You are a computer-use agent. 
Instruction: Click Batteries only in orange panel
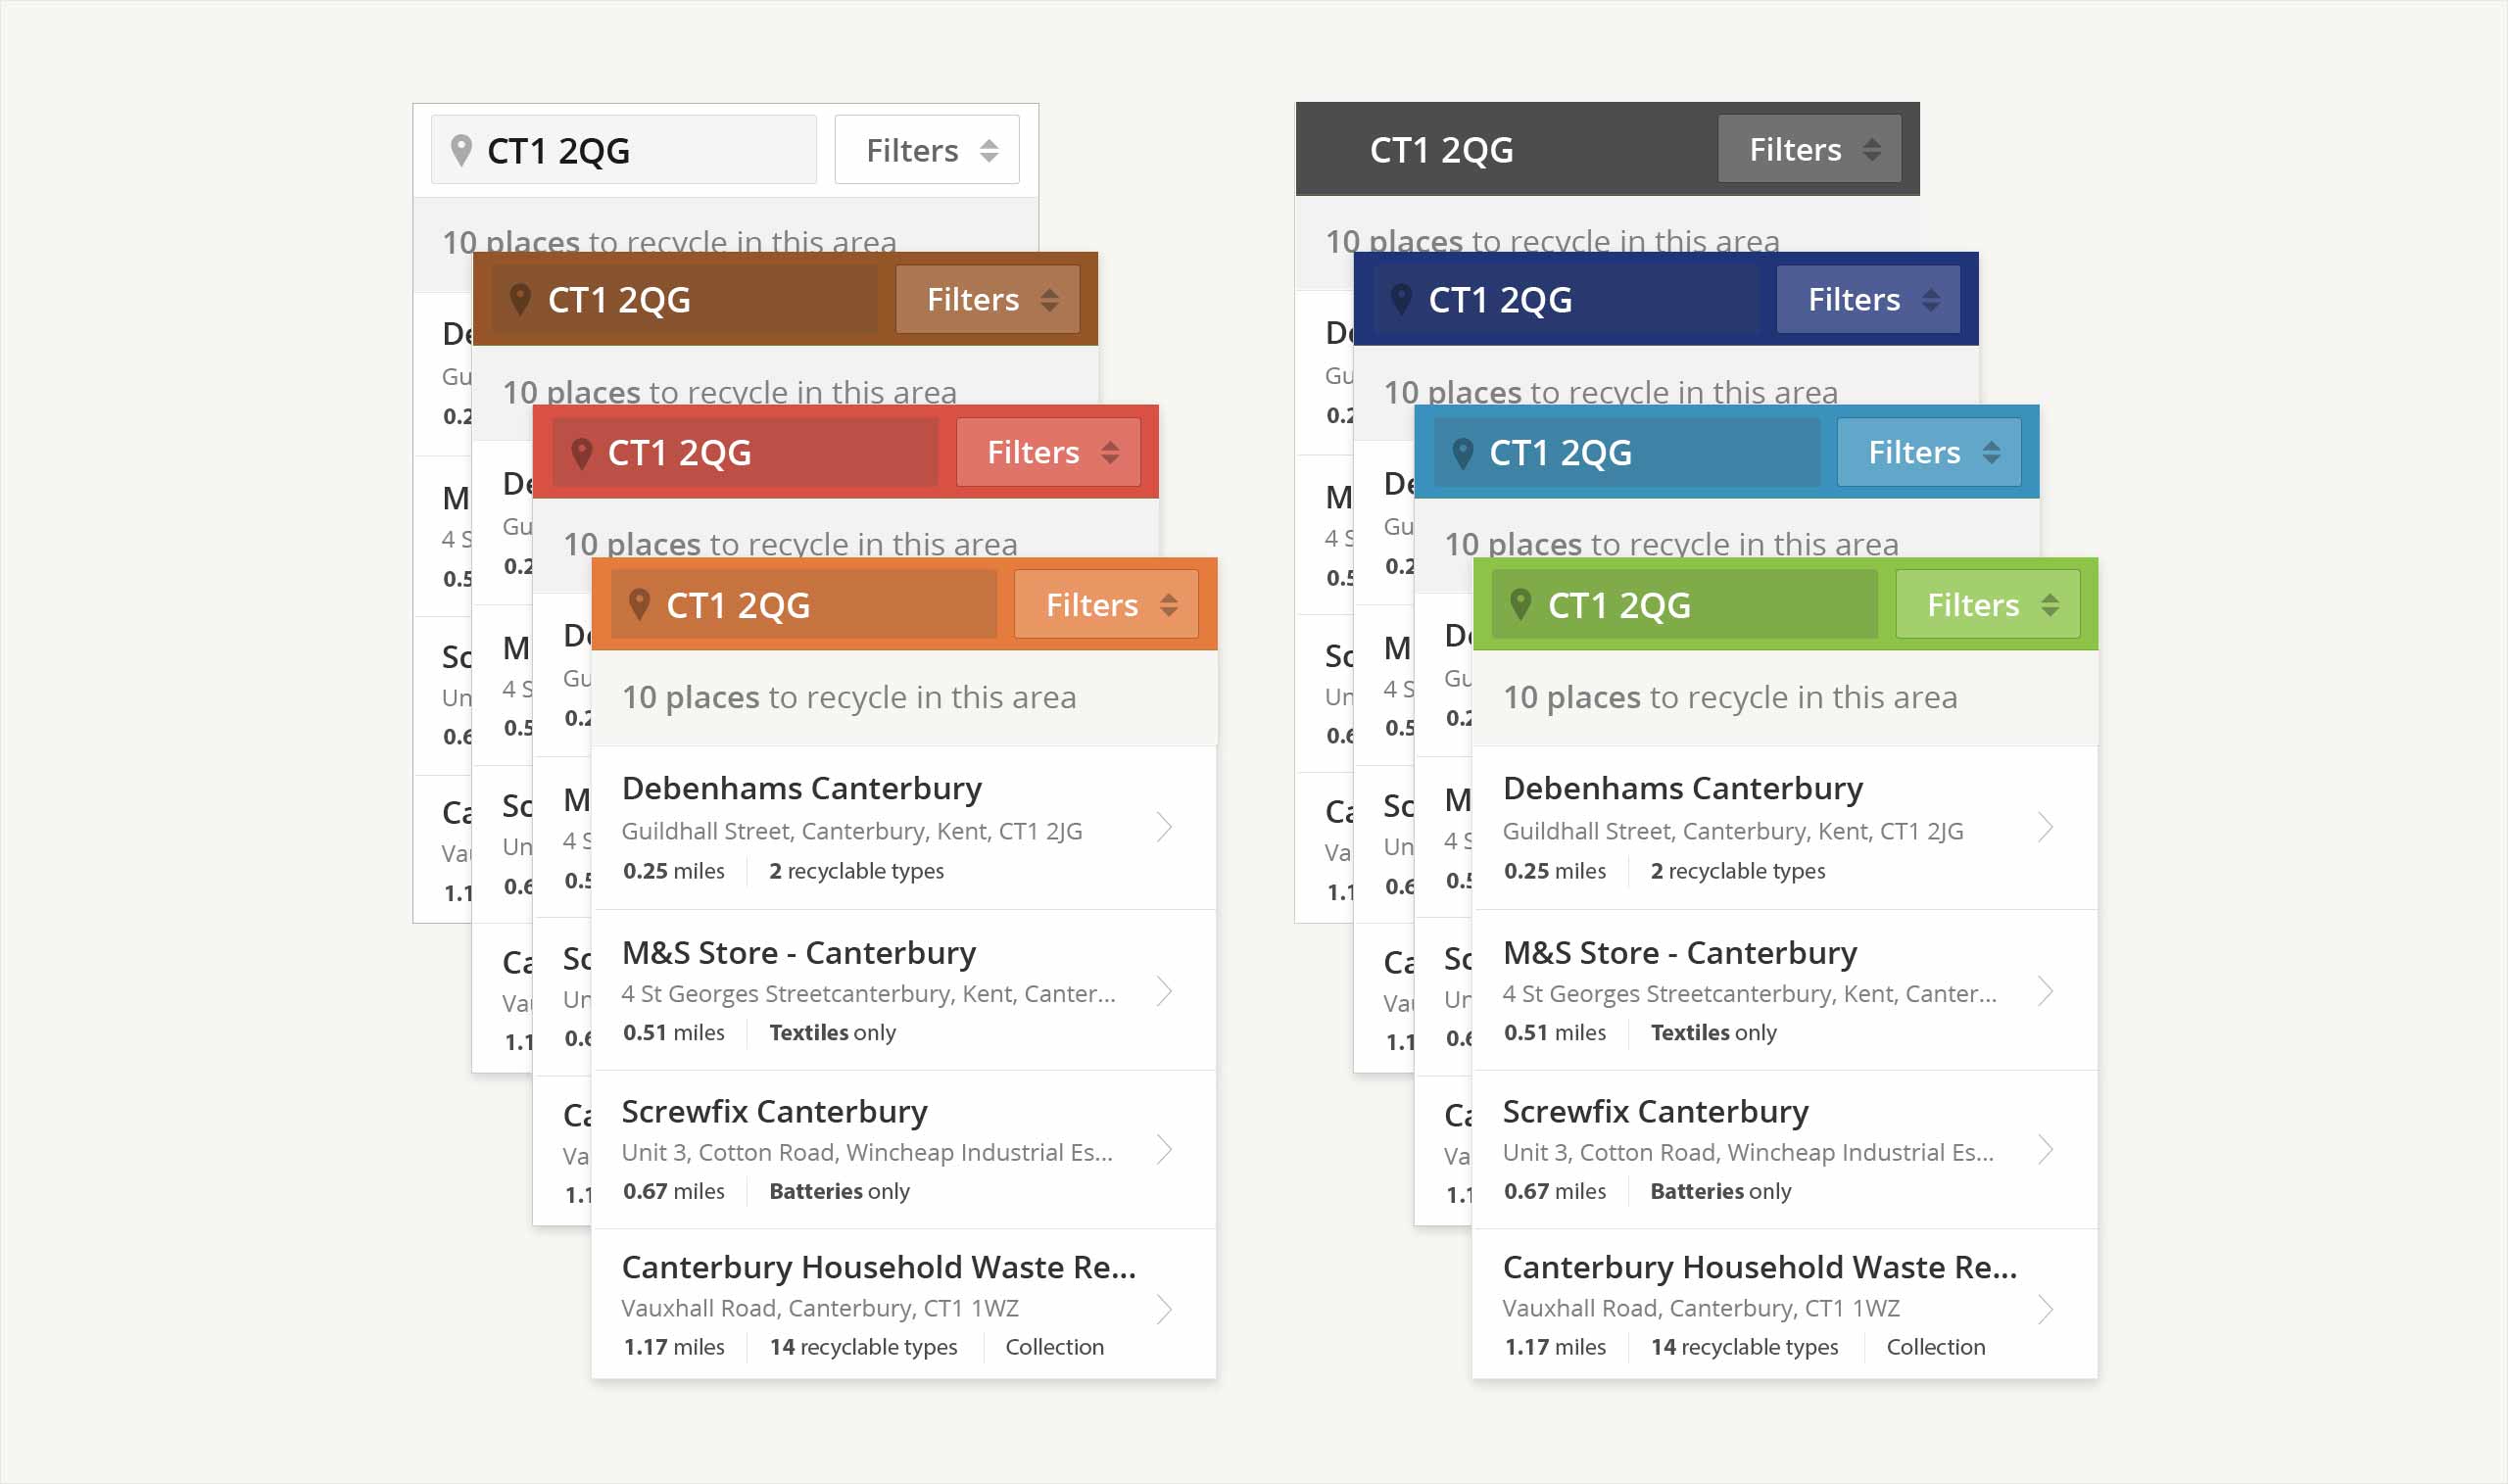coord(839,1191)
